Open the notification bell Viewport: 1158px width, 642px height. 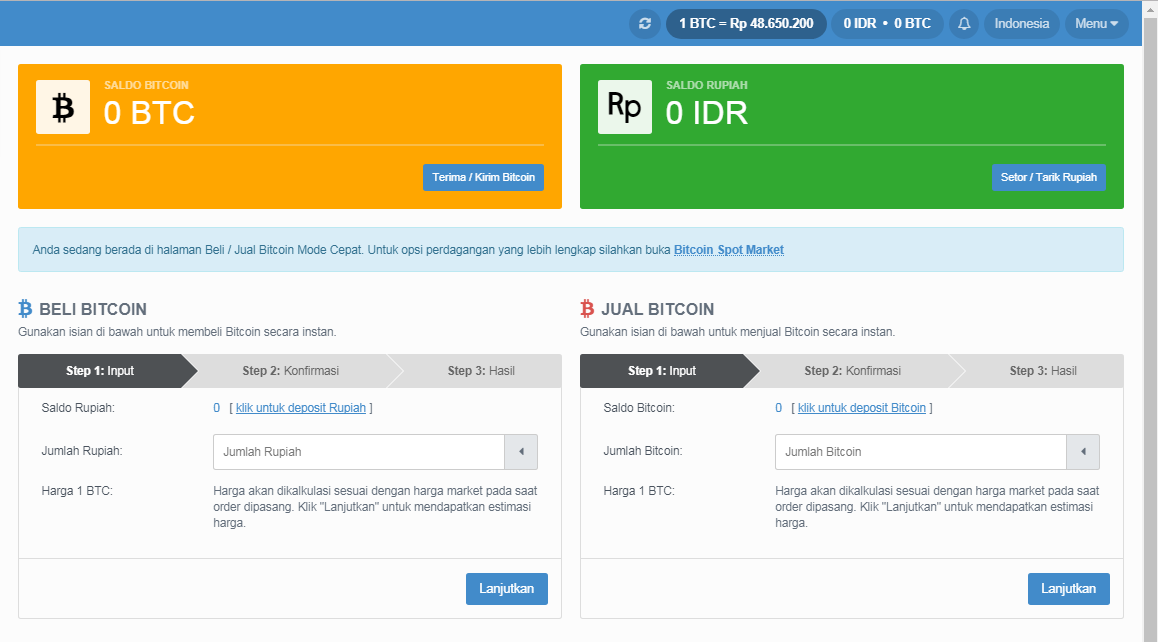click(x=964, y=24)
